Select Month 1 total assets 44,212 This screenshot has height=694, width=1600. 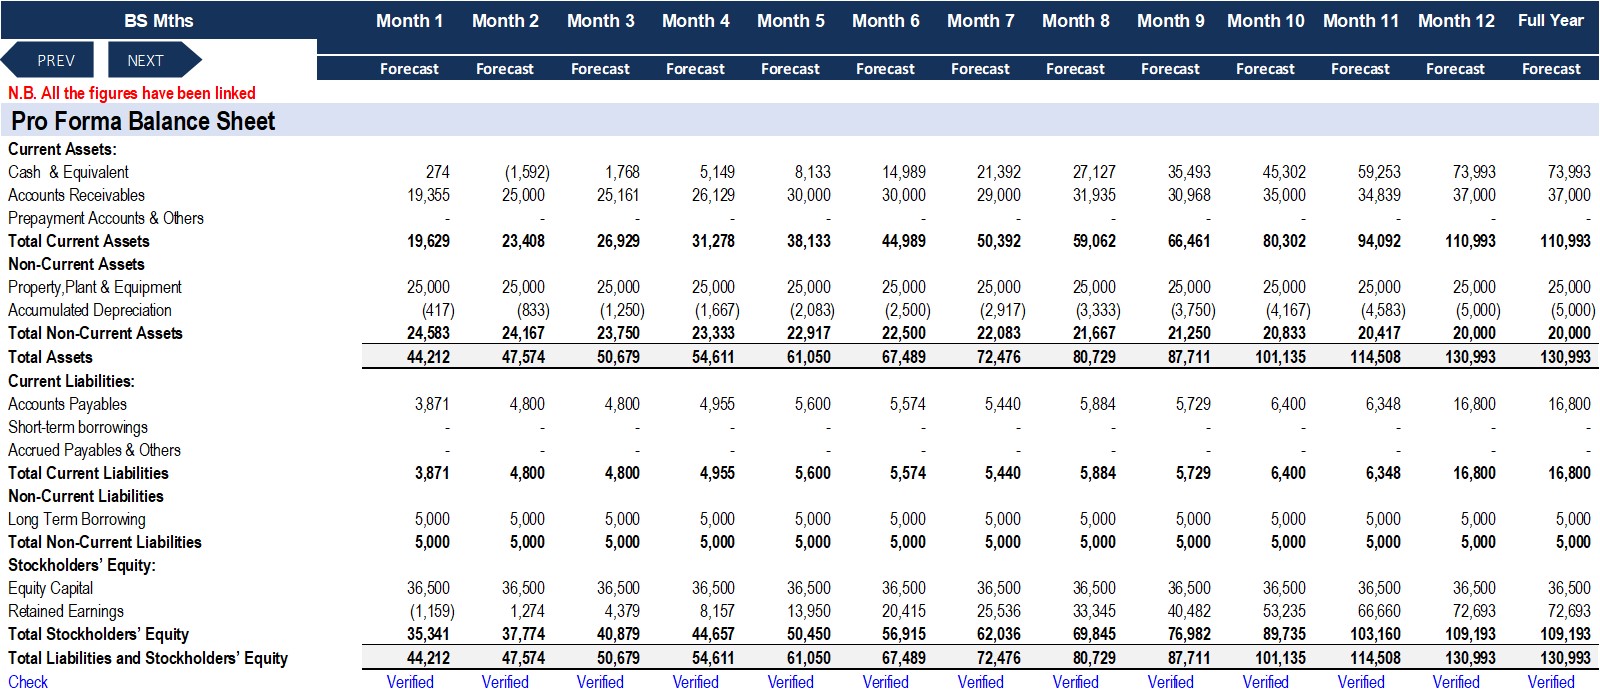(x=428, y=357)
